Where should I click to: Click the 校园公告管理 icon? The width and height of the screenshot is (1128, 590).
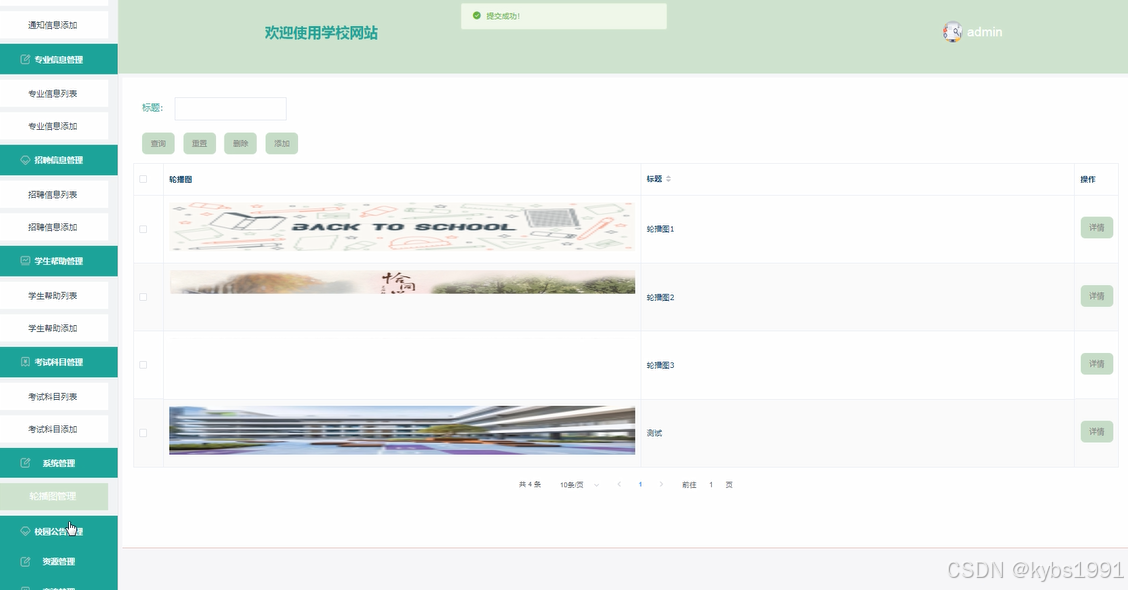[25, 532]
